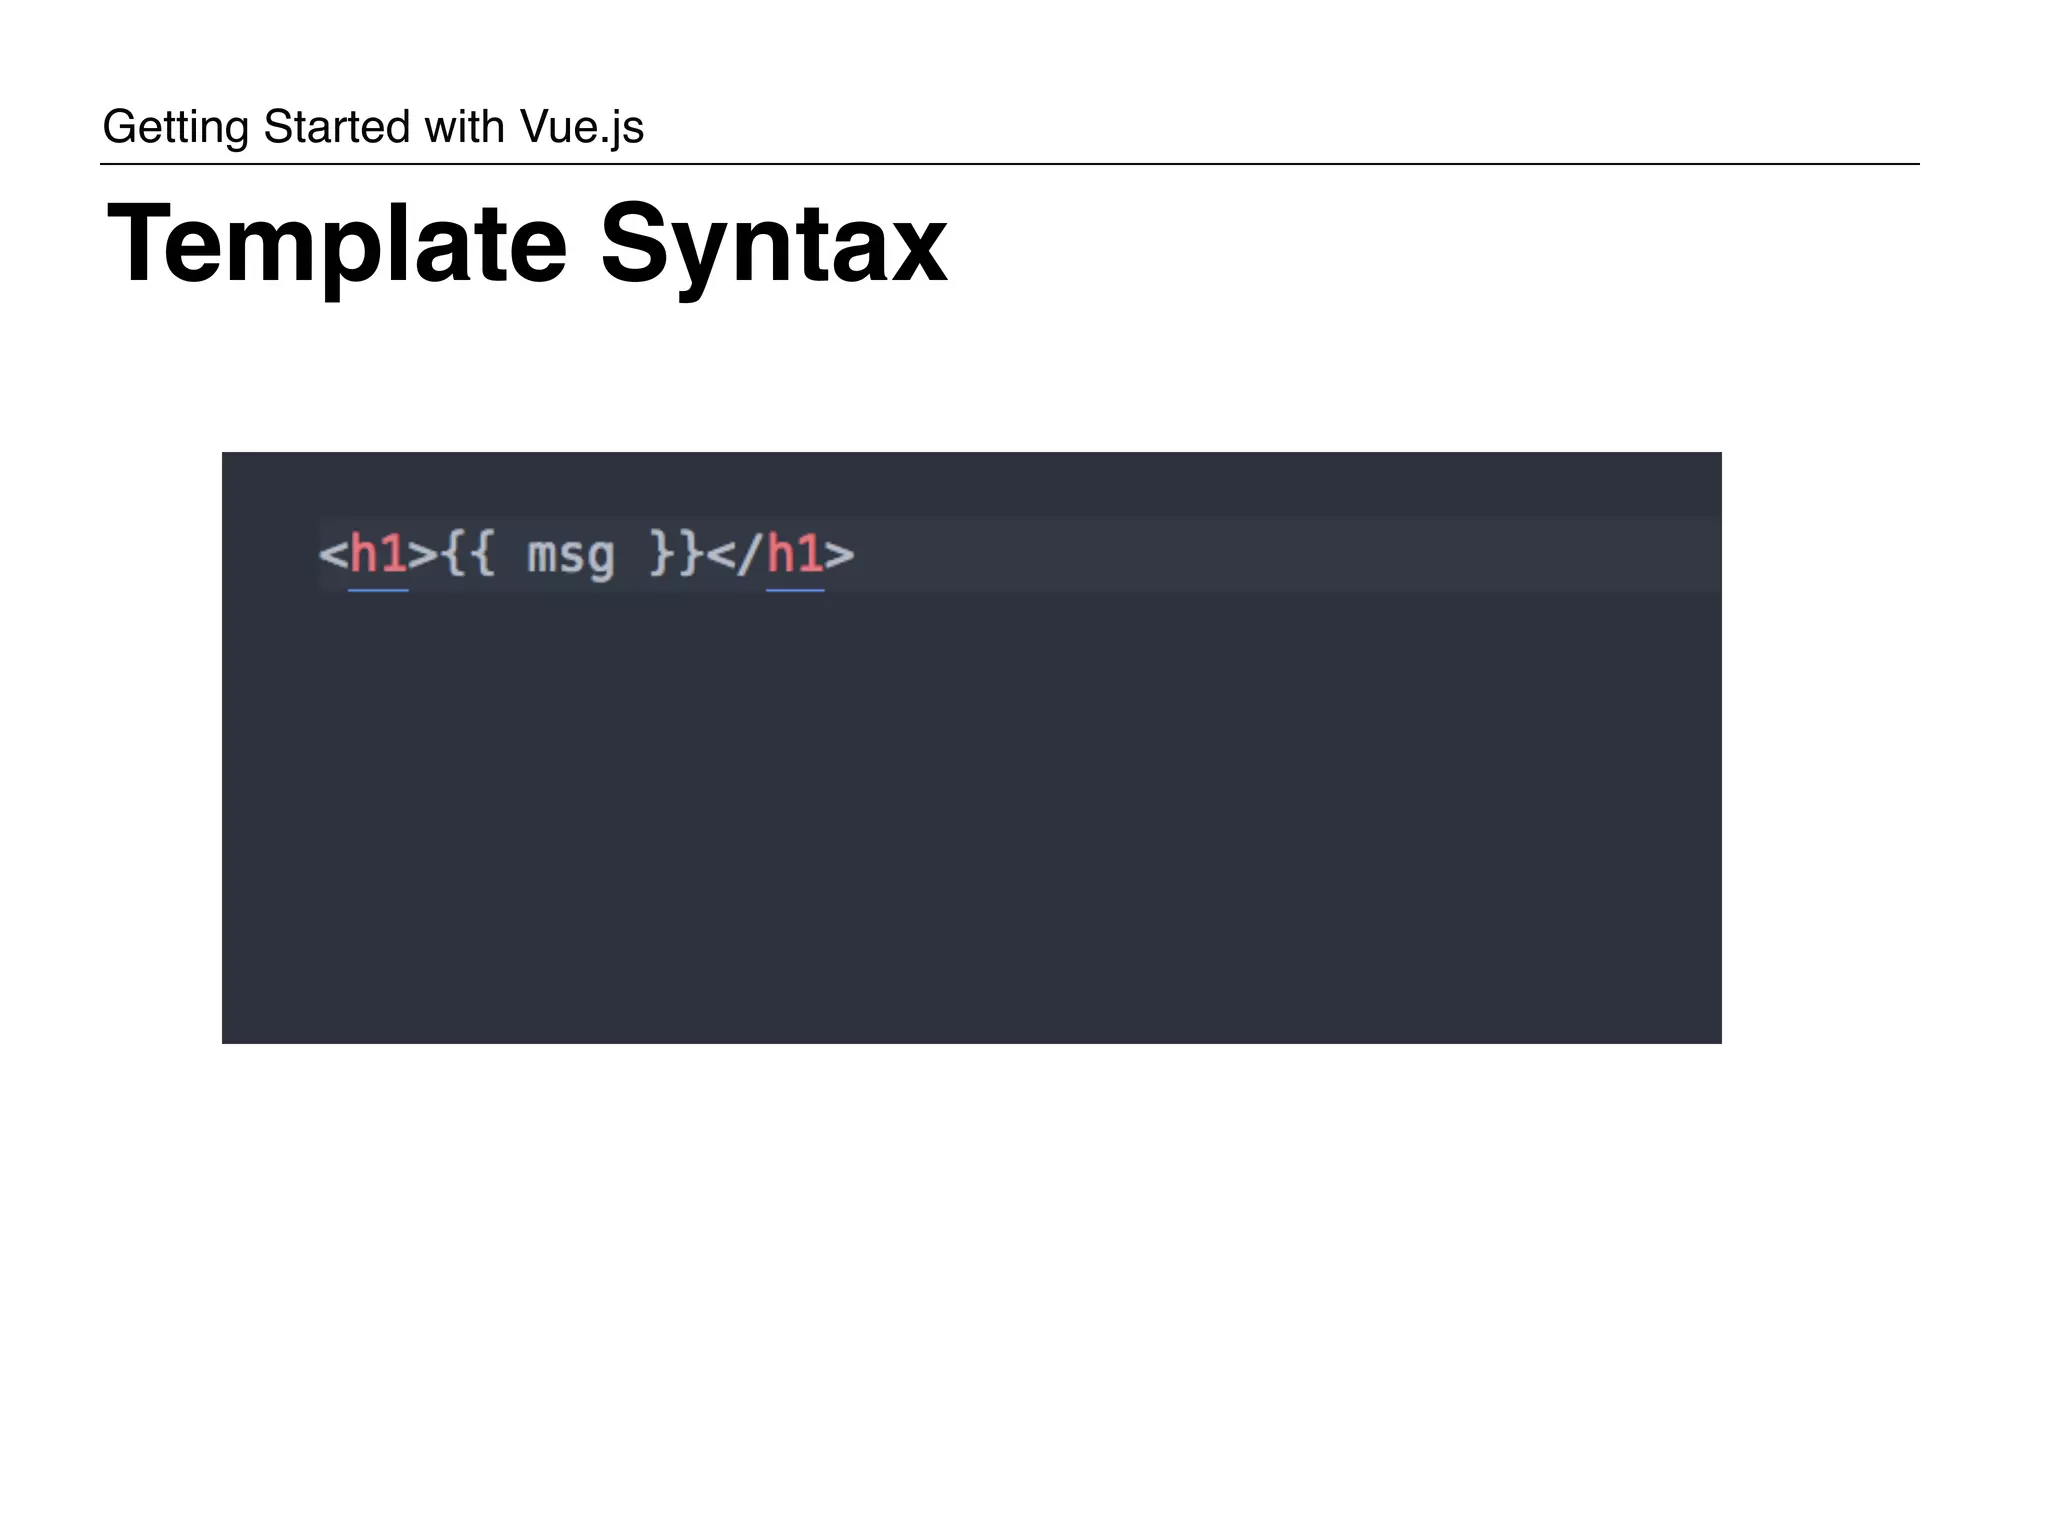Click the first '<' angle bracket in code
The width and height of the screenshot is (2048, 1536).
tap(333, 554)
